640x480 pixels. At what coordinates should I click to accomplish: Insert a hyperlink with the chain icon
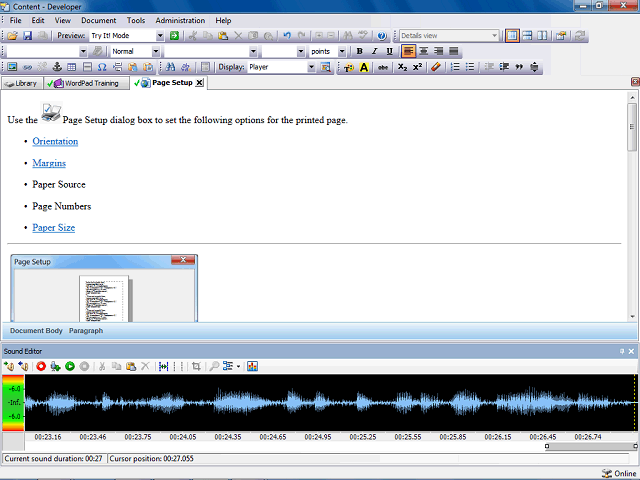(x=27, y=67)
